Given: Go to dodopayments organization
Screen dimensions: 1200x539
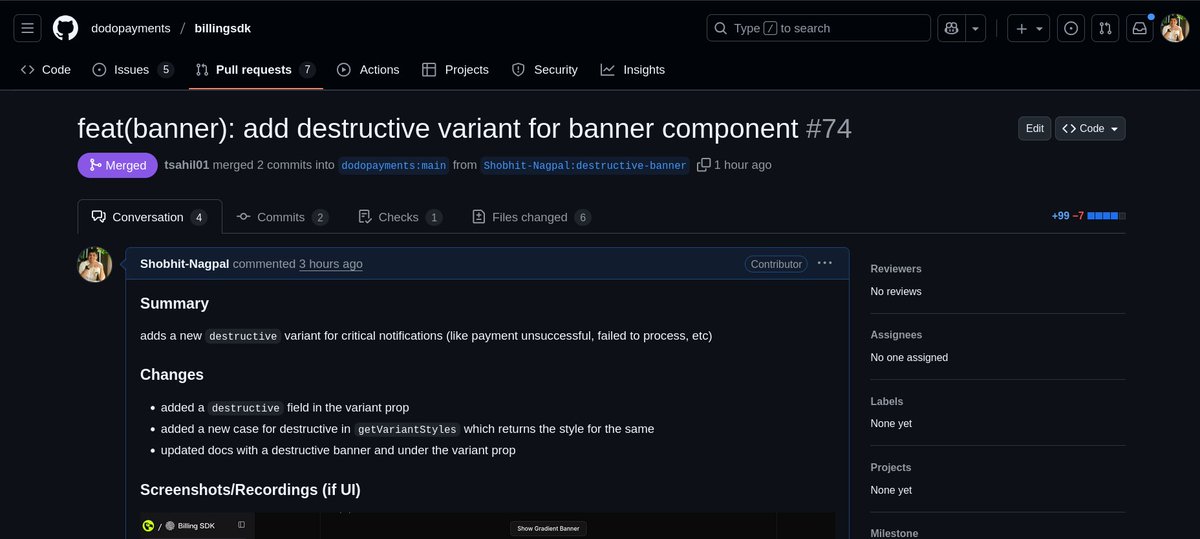Looking at the screenshot, I should click(131, 28).
